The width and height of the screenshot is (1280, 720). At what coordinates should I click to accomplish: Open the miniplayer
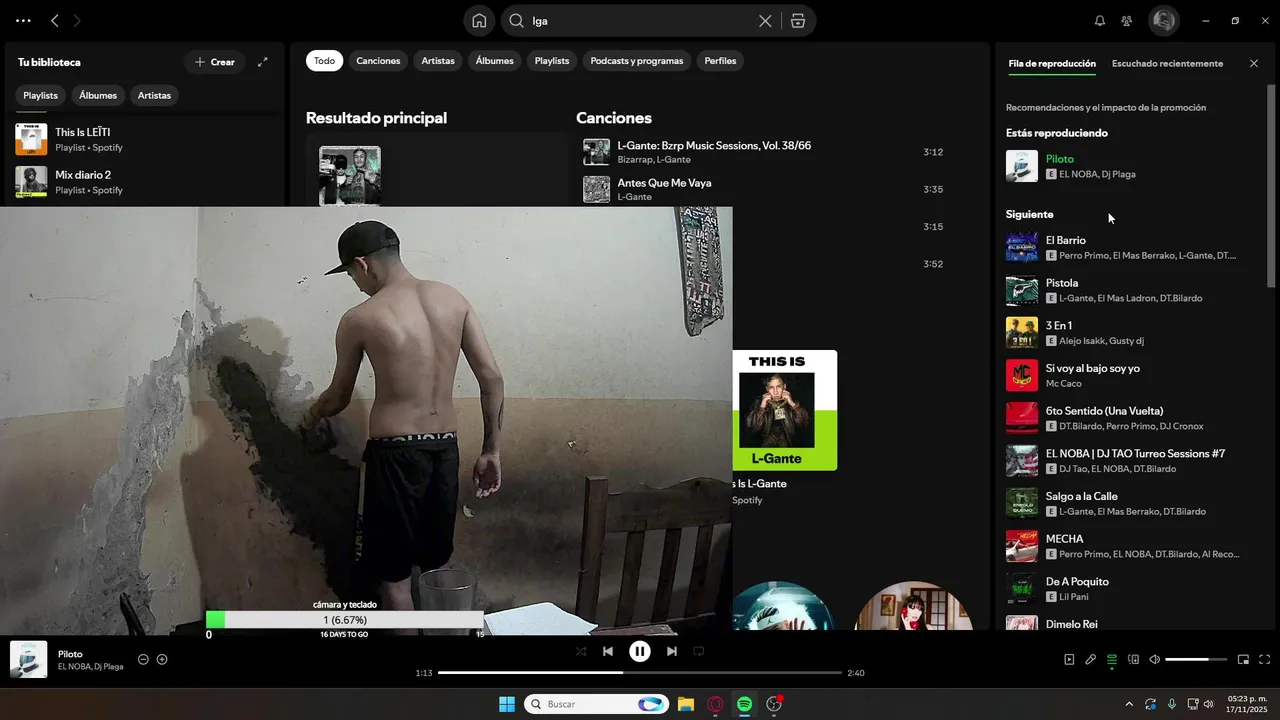pyautogui.click(x=1243, y=659)
